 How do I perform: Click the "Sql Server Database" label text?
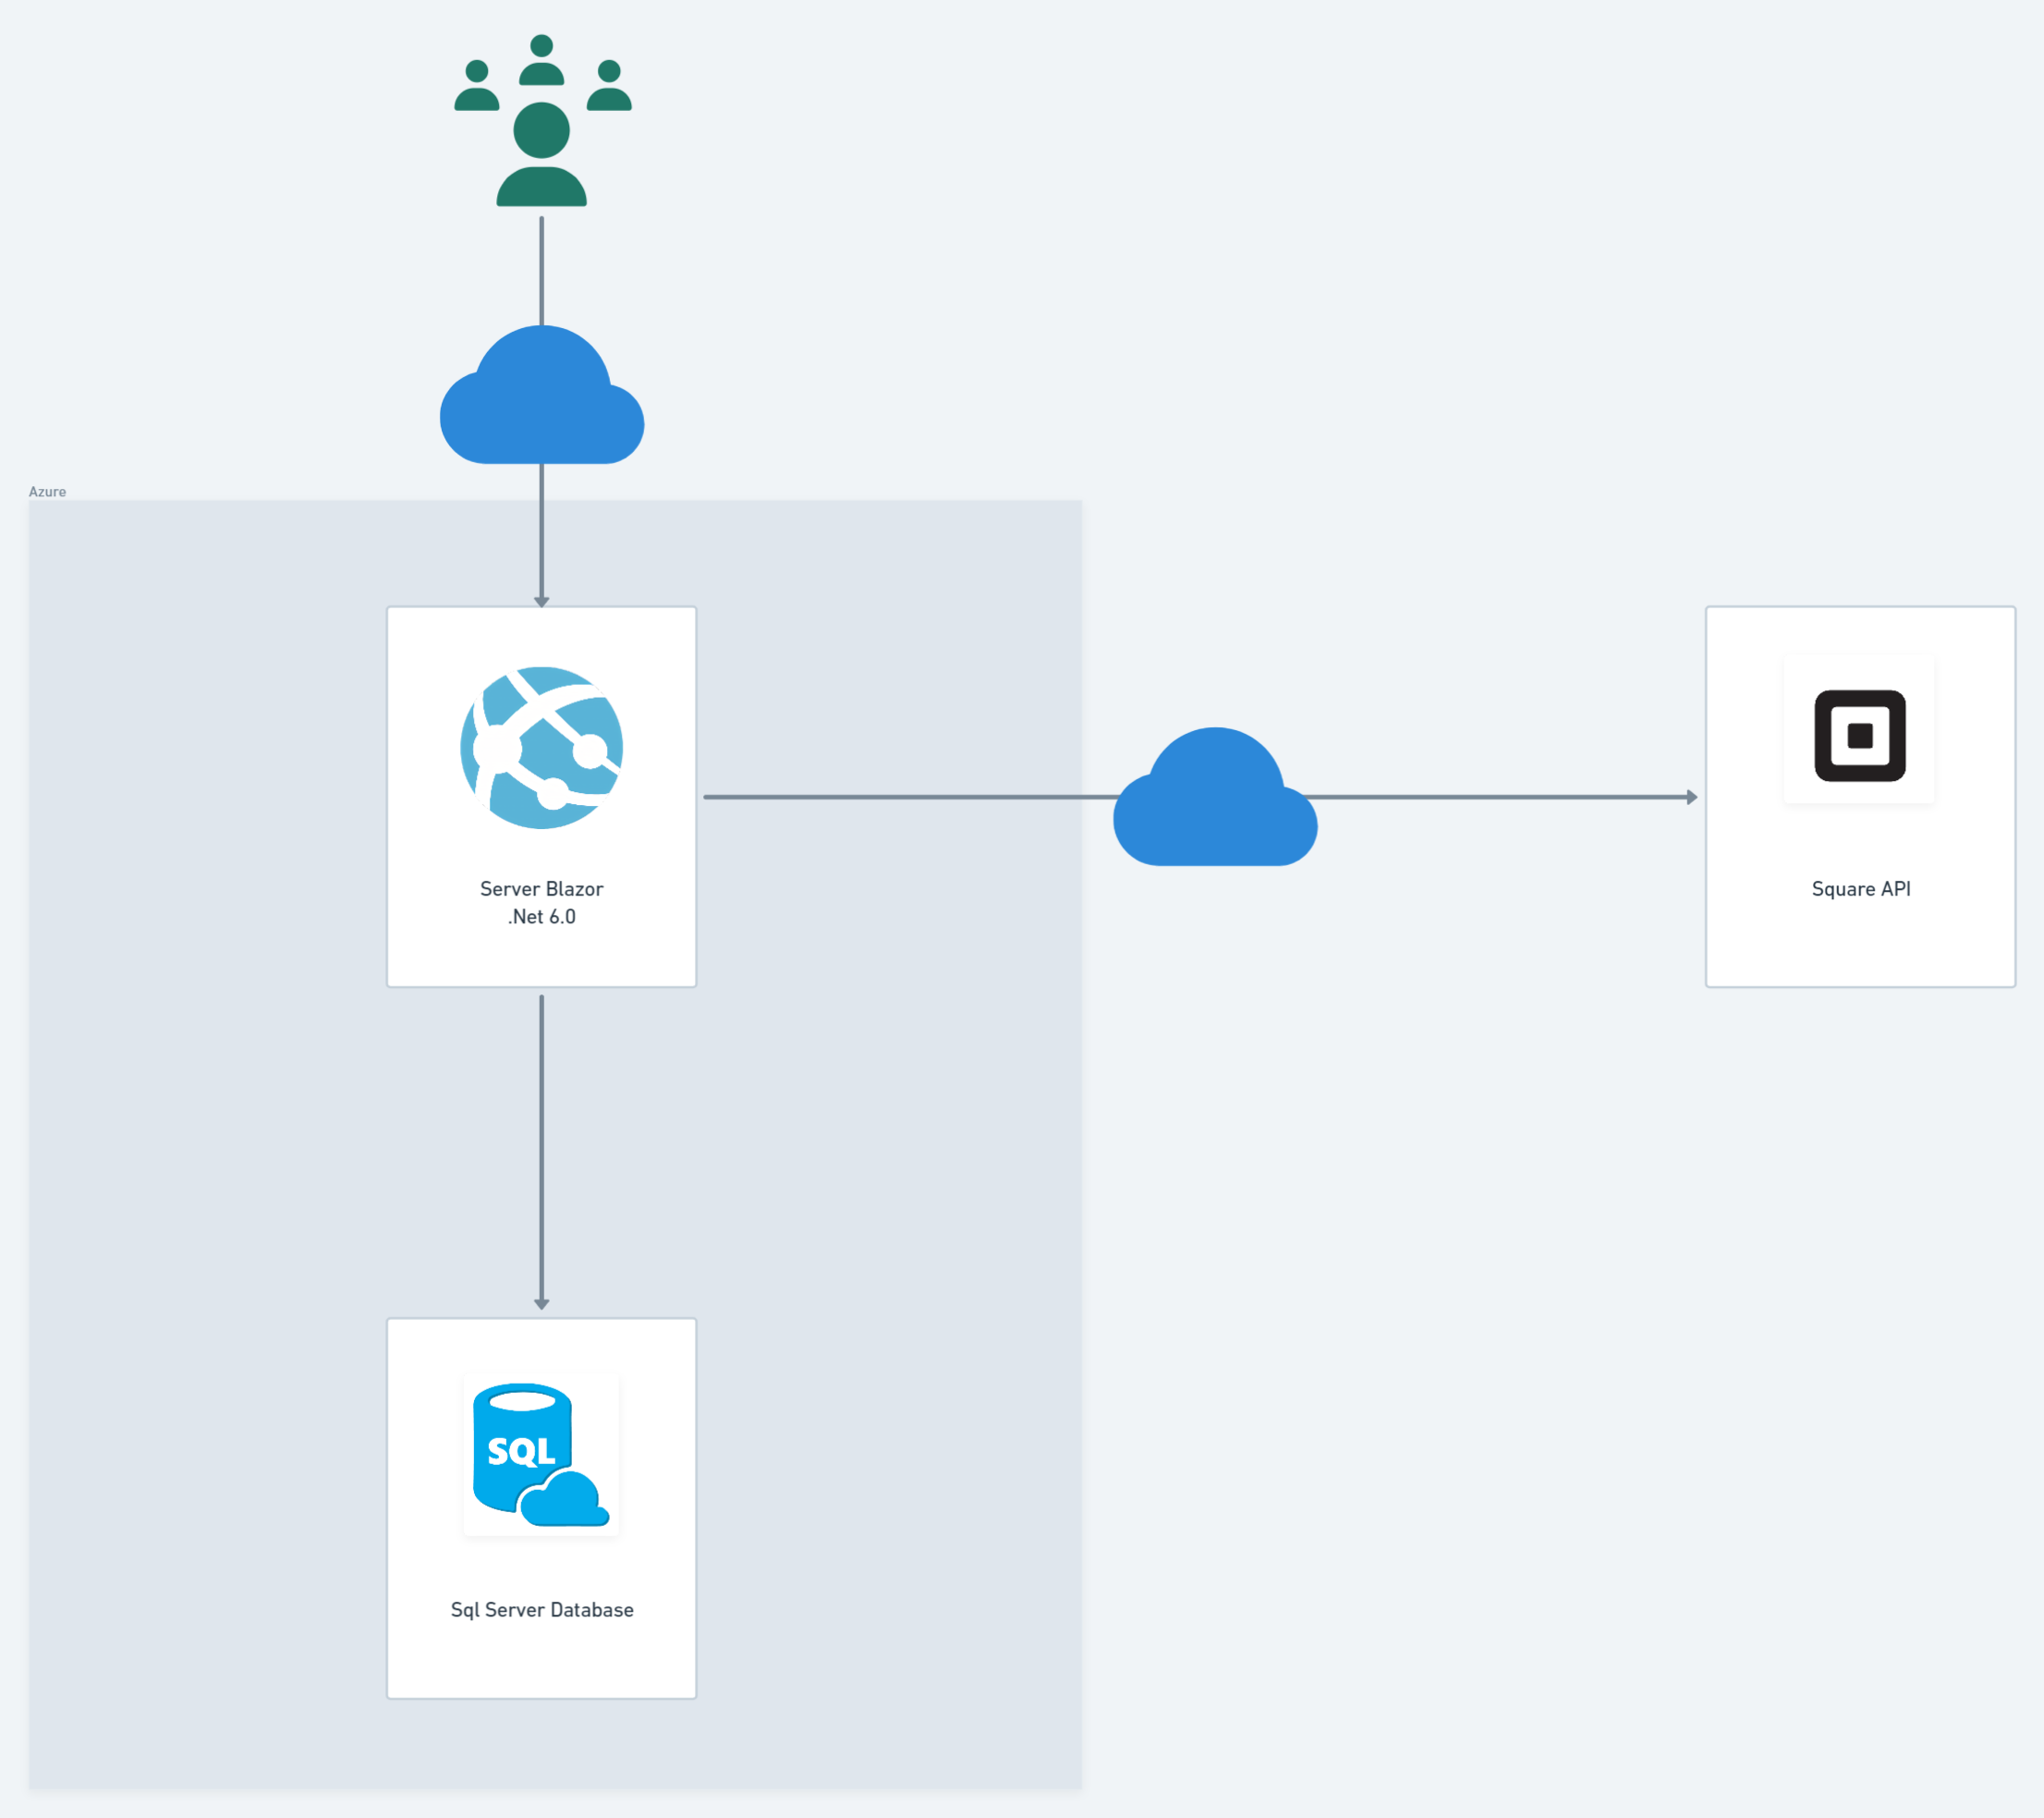[542, 1610]
